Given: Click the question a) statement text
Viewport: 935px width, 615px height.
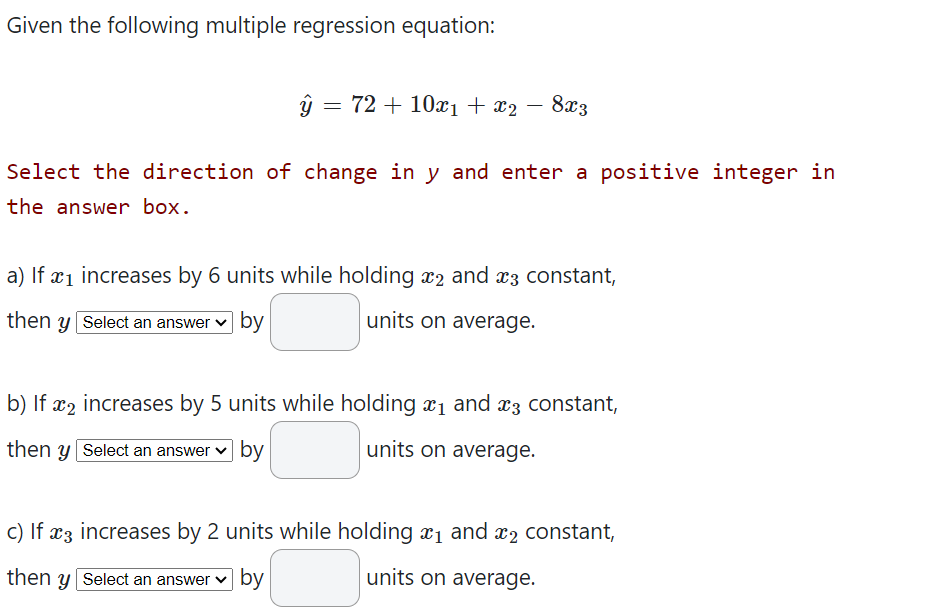Looking at the screenshot, I should [x=310, y=275].
